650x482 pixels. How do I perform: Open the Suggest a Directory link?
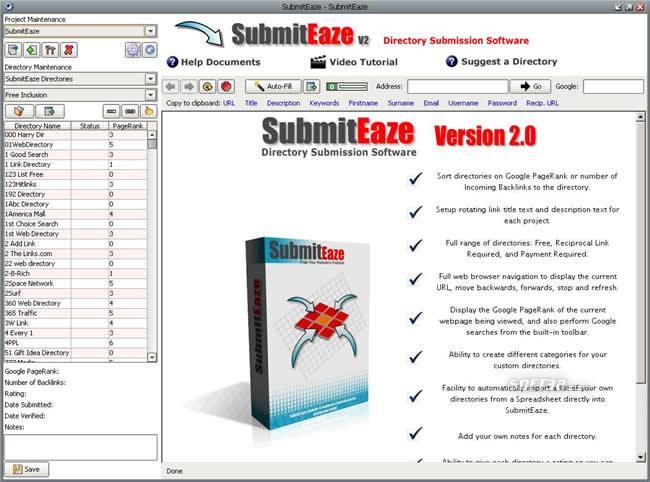509,62
